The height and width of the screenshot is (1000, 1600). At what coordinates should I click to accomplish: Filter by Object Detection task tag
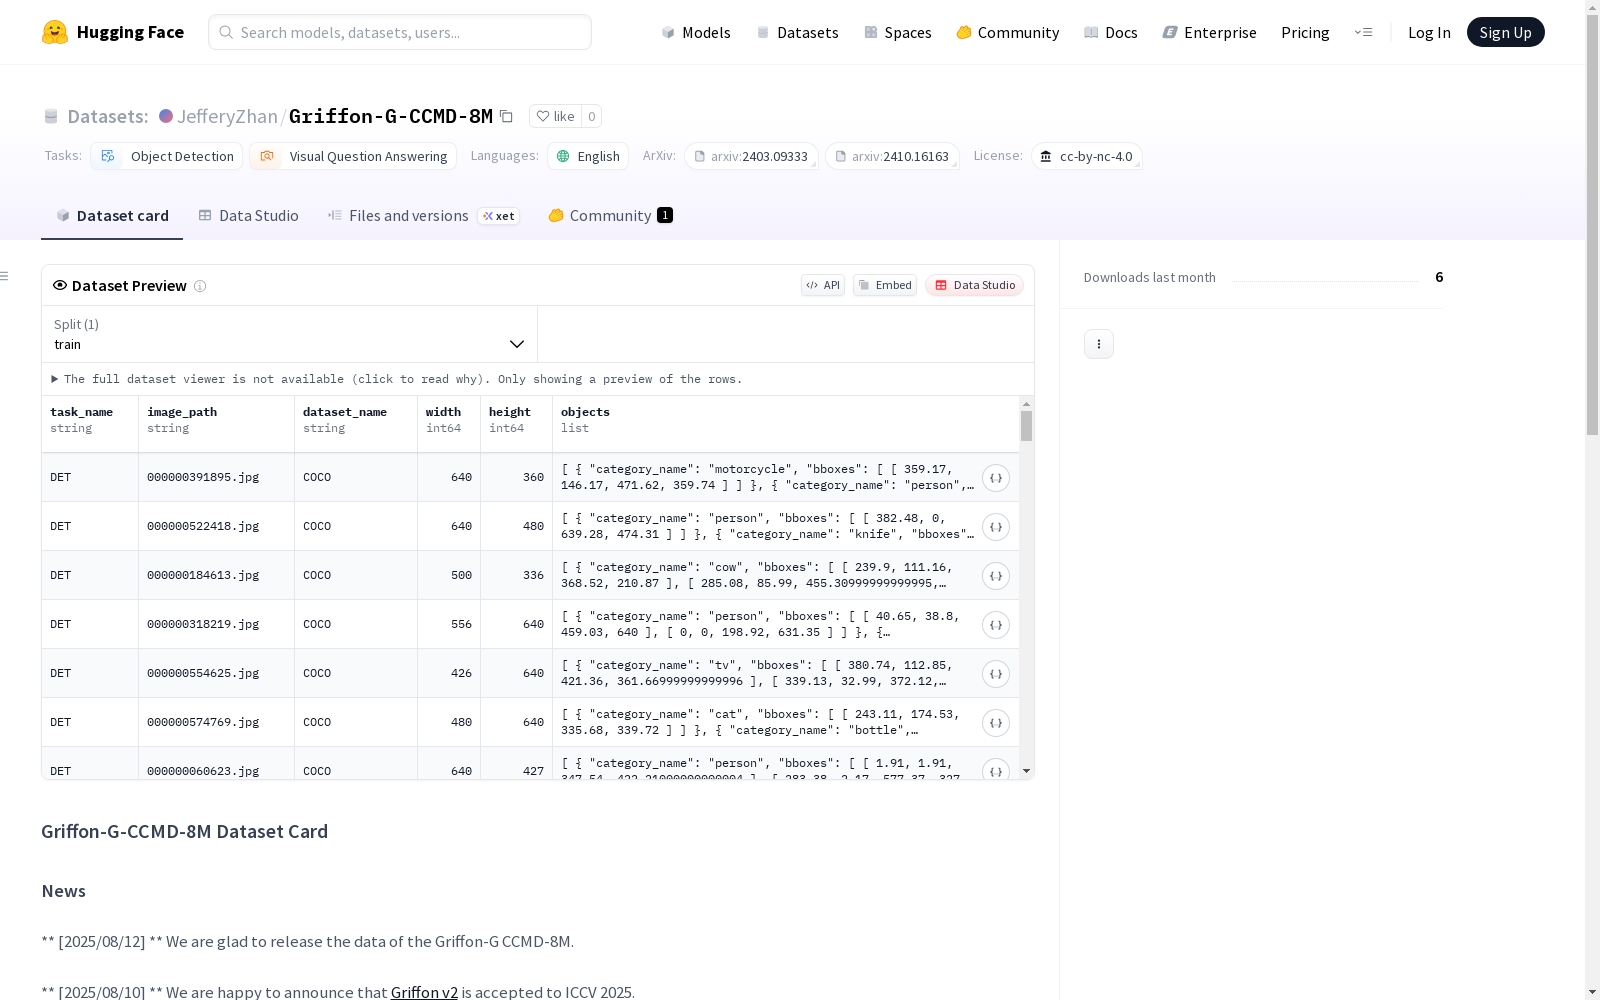167,156
